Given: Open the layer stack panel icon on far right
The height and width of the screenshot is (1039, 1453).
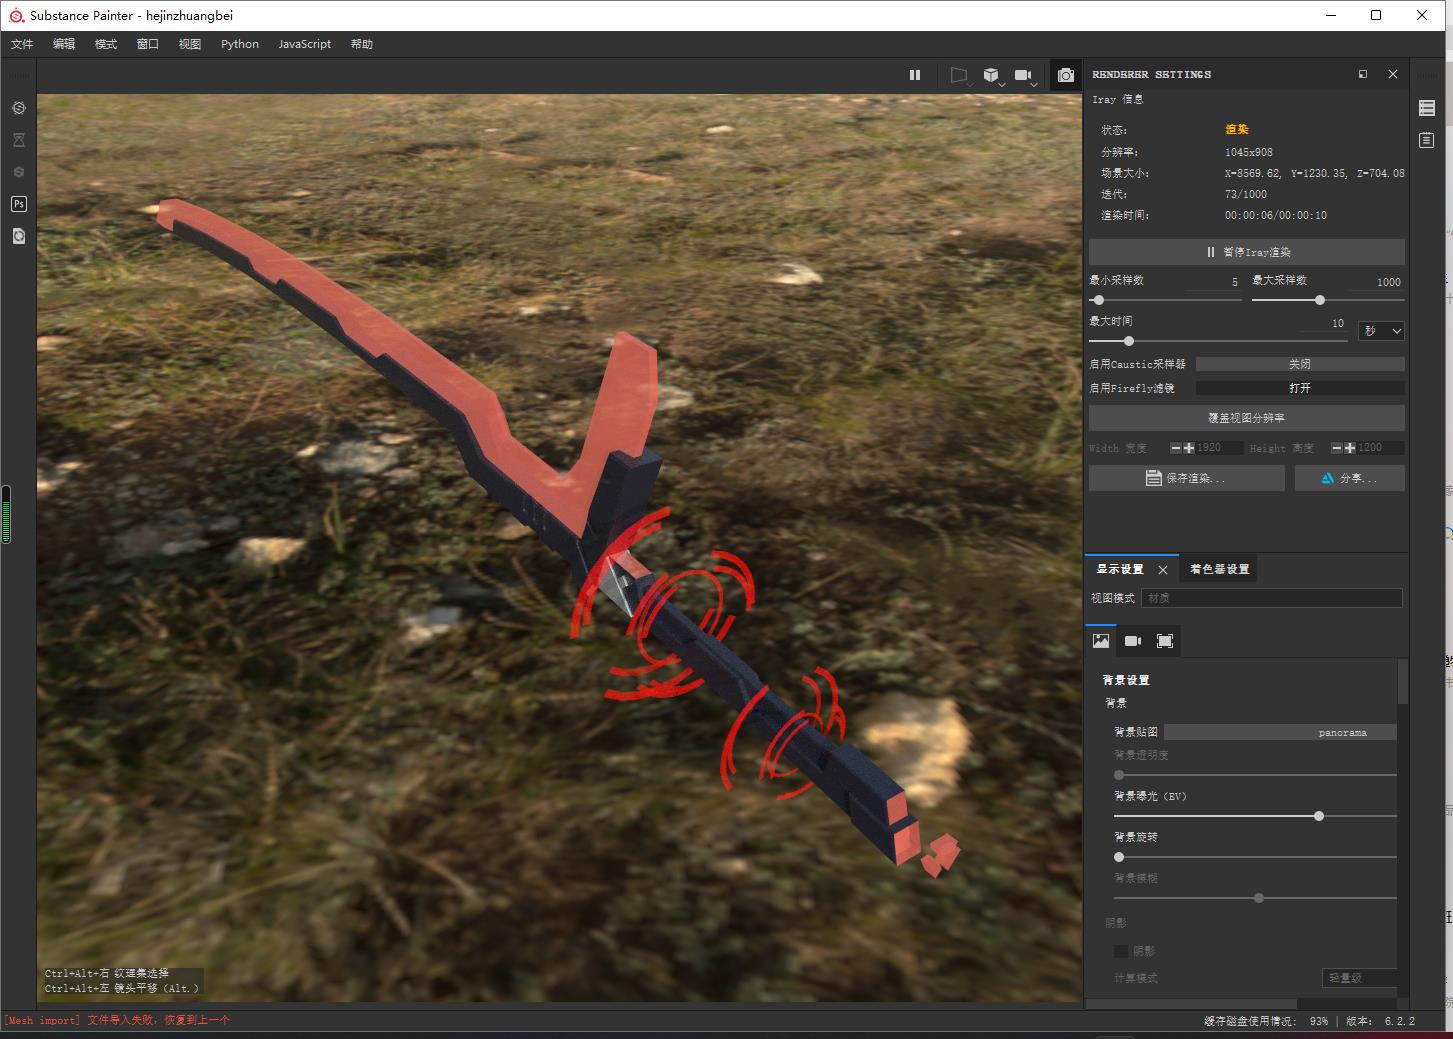Looking at the screenshot, I should pyautogui.click(x=1427, y=108).
